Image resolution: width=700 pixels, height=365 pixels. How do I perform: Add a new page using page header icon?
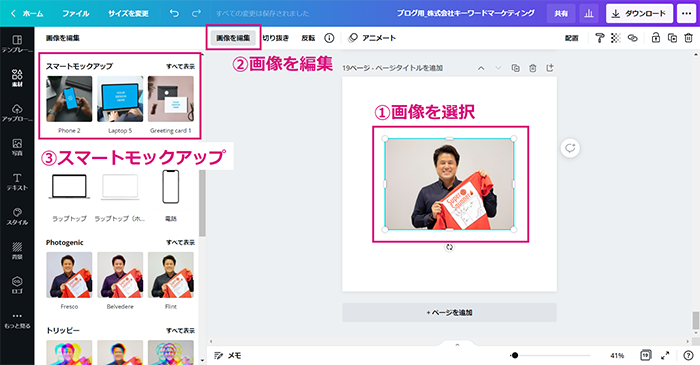550,68
